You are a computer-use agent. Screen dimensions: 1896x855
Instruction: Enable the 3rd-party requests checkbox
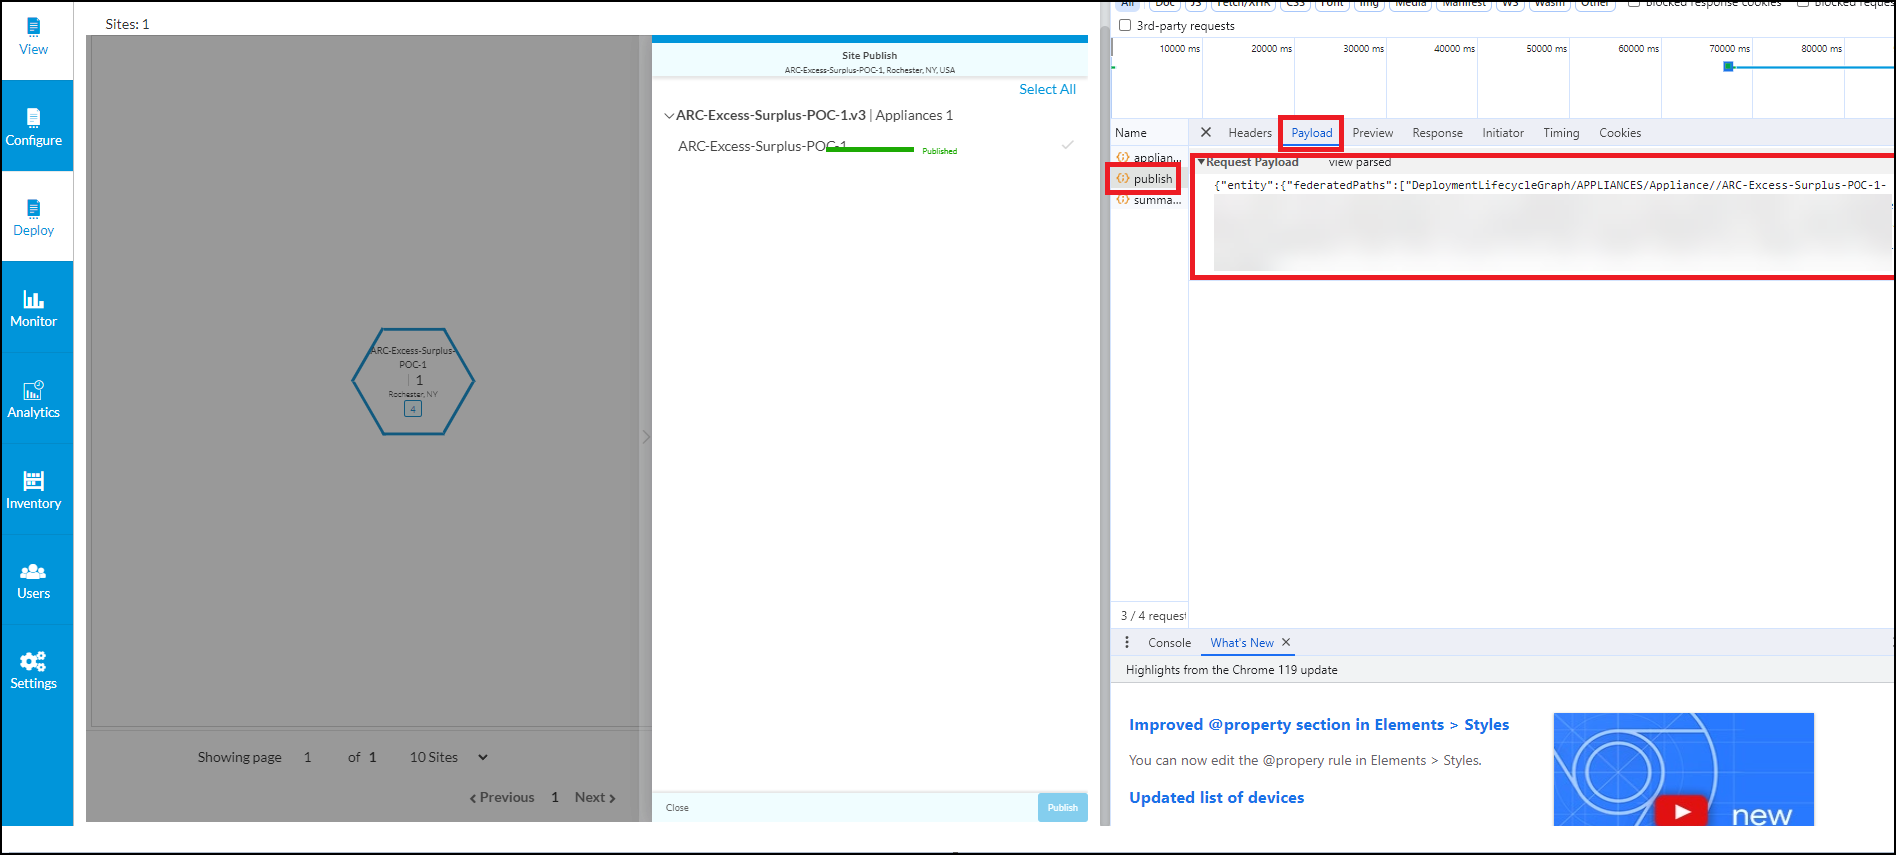1125,26
